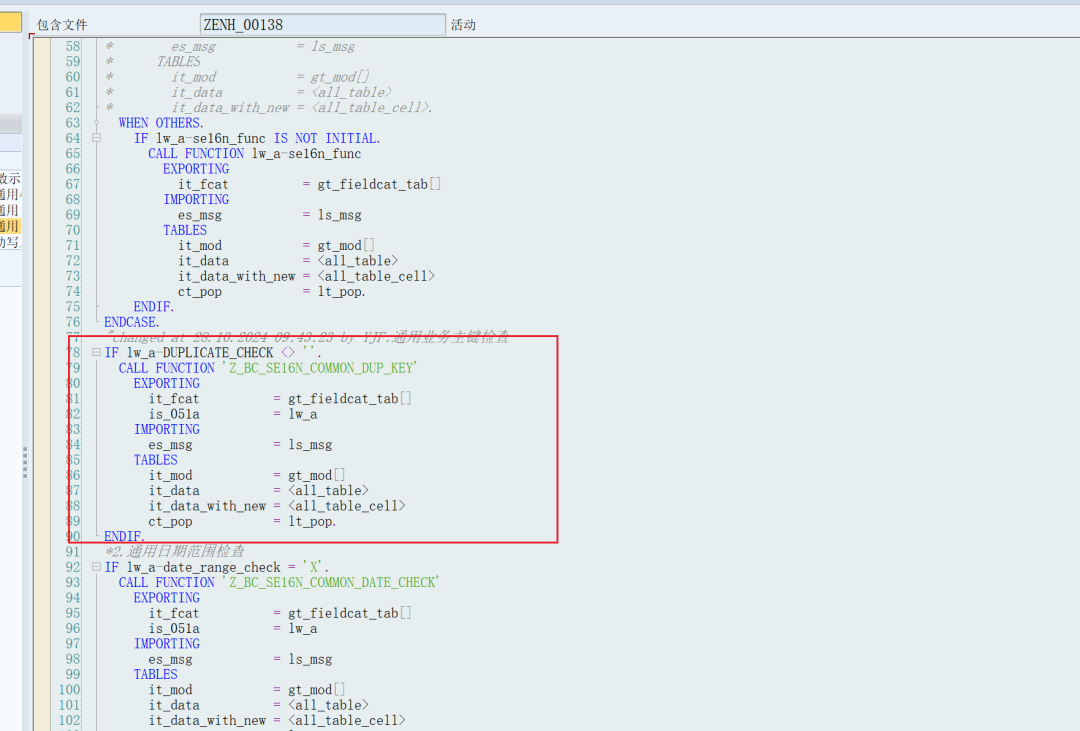Screen dimensions: 1080x731
Task: Click the comment 通用日期范围检查 on line 91
Action: click(x=185, y=551)
